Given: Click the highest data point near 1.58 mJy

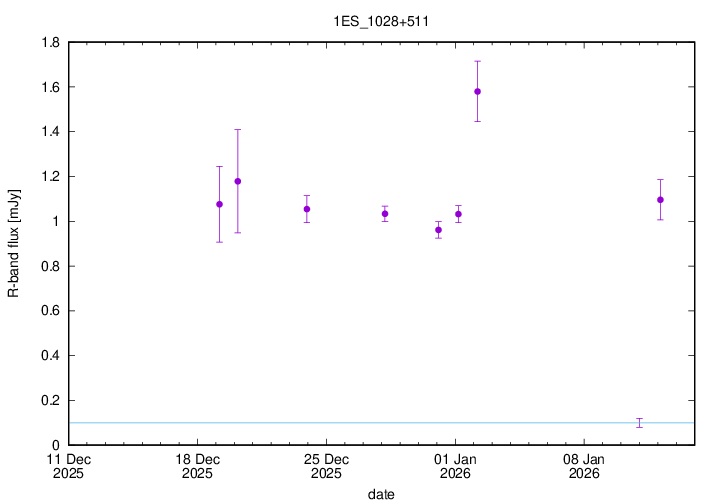Looking at the screenshot, I should tap(477, 91).
